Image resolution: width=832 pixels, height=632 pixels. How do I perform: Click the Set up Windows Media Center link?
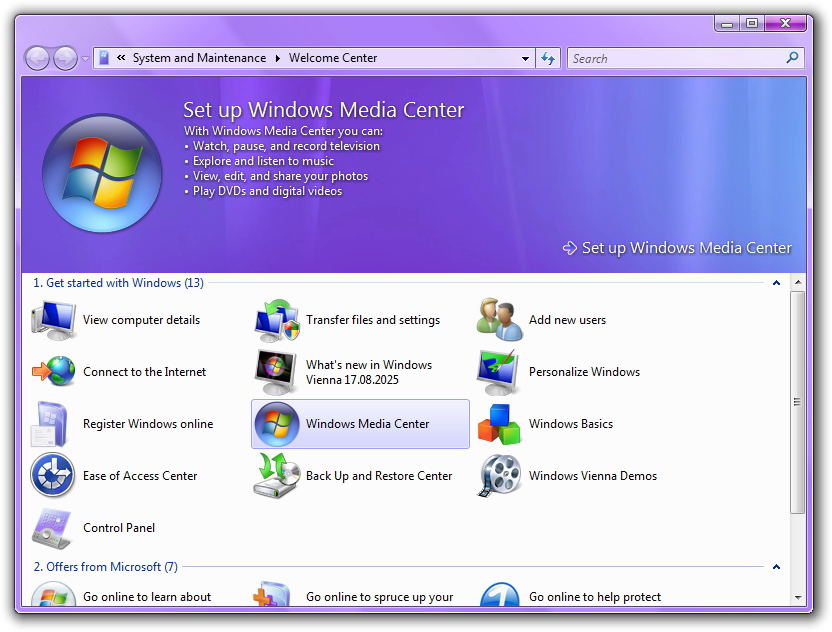coord(686,248)
